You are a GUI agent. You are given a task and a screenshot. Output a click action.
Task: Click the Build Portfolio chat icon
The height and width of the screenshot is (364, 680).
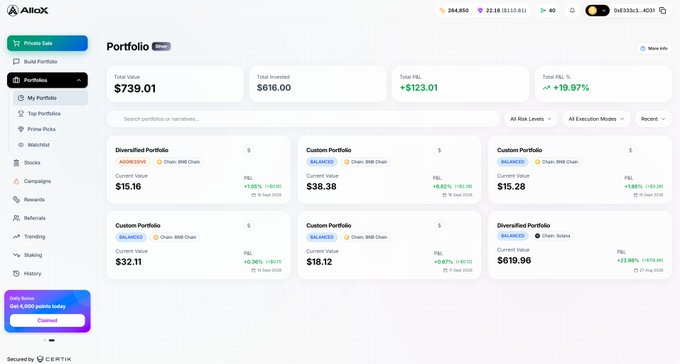click(16, 62)
